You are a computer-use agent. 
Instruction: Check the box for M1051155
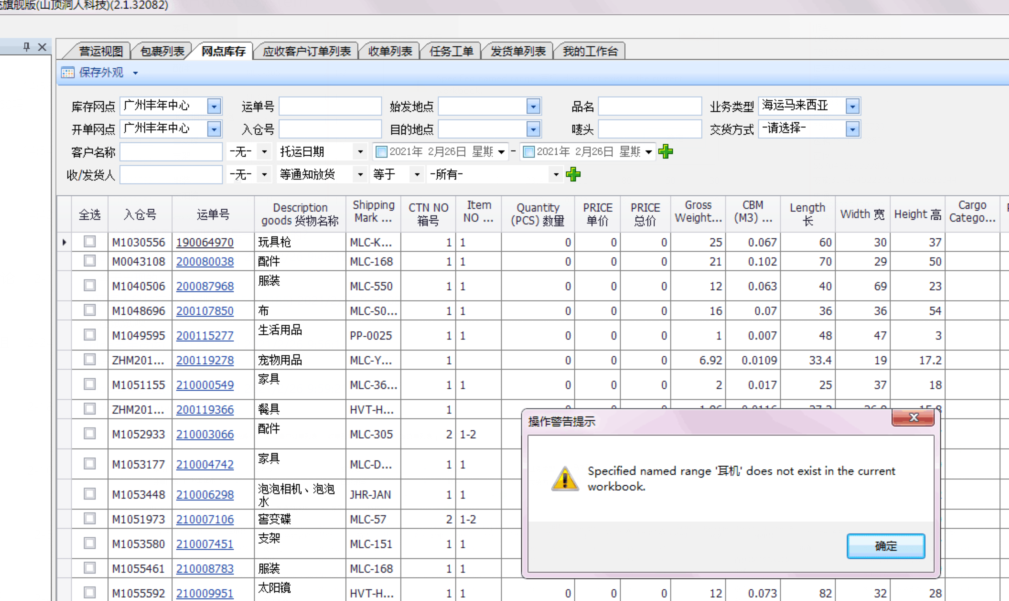point(89,384)
